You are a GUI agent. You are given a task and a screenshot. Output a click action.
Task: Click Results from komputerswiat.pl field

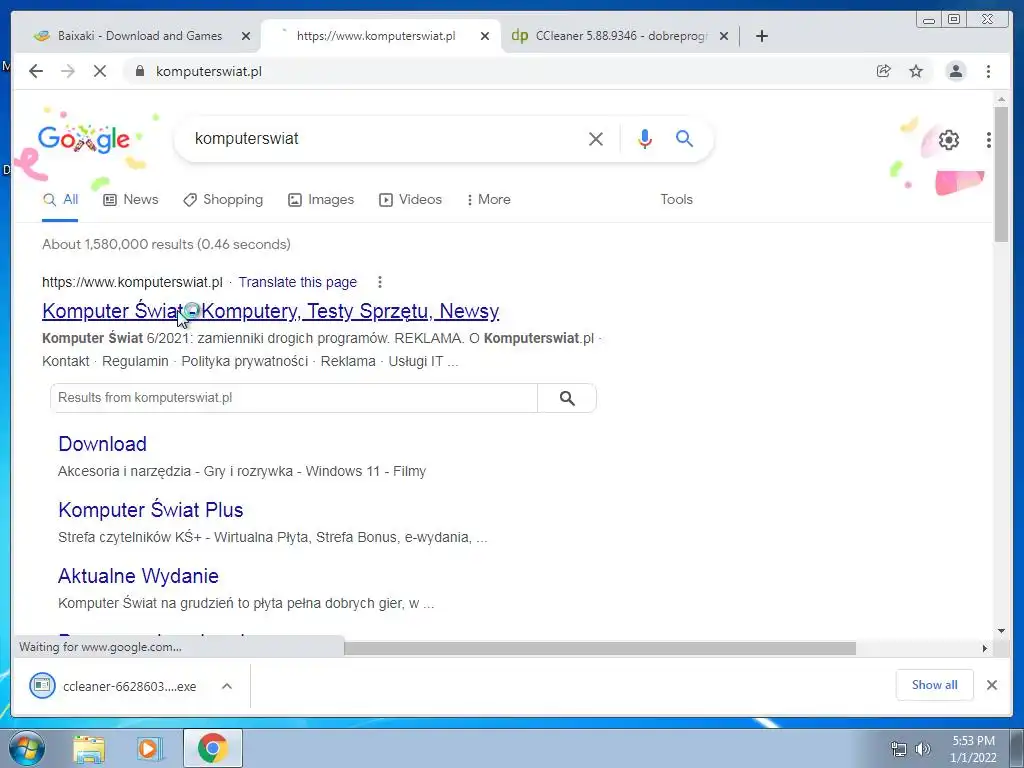(x=294, y=398)
